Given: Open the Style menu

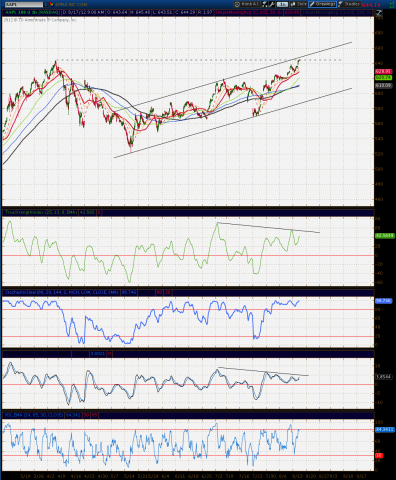Looking at the screenshot, I should 298,4.
